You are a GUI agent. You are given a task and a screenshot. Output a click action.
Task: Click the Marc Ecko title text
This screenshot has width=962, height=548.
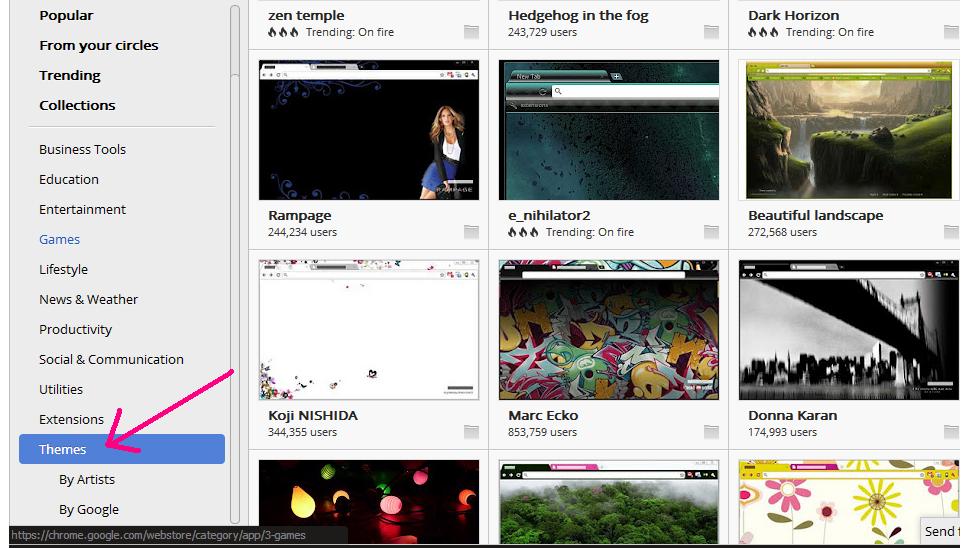coord(543,415)
